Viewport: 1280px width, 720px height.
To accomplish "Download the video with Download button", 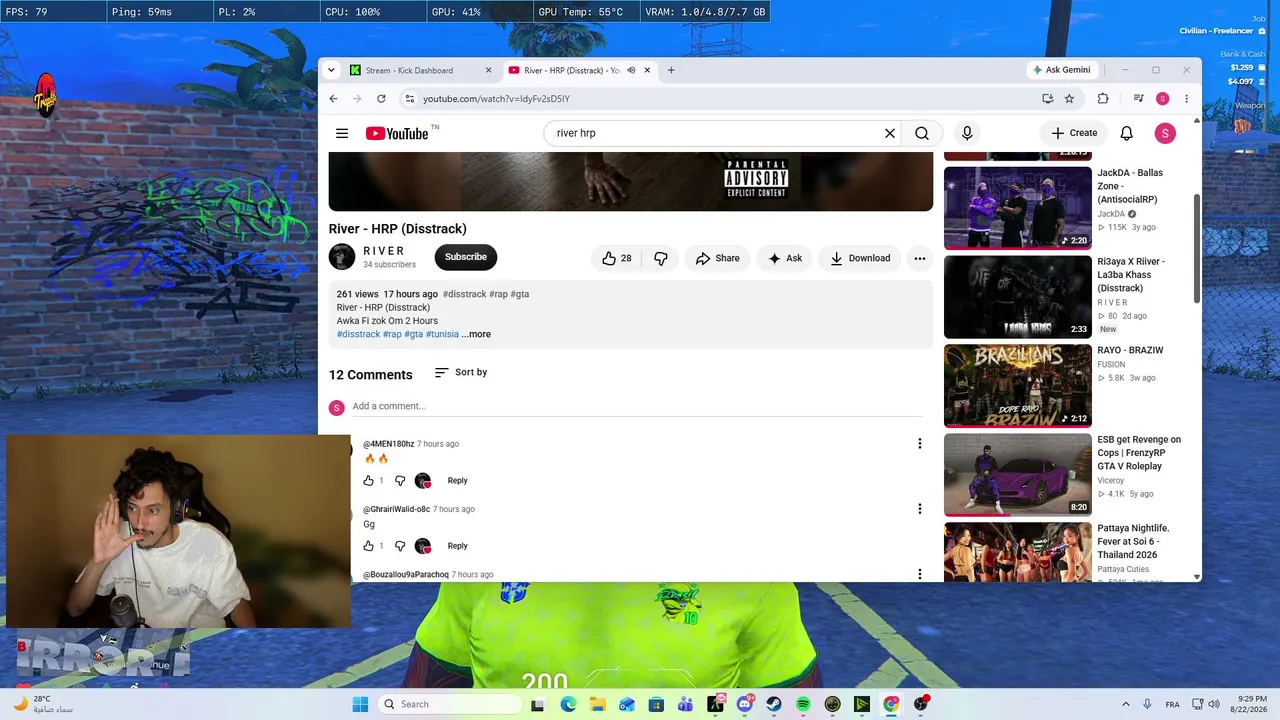I will tap(860, 258).
